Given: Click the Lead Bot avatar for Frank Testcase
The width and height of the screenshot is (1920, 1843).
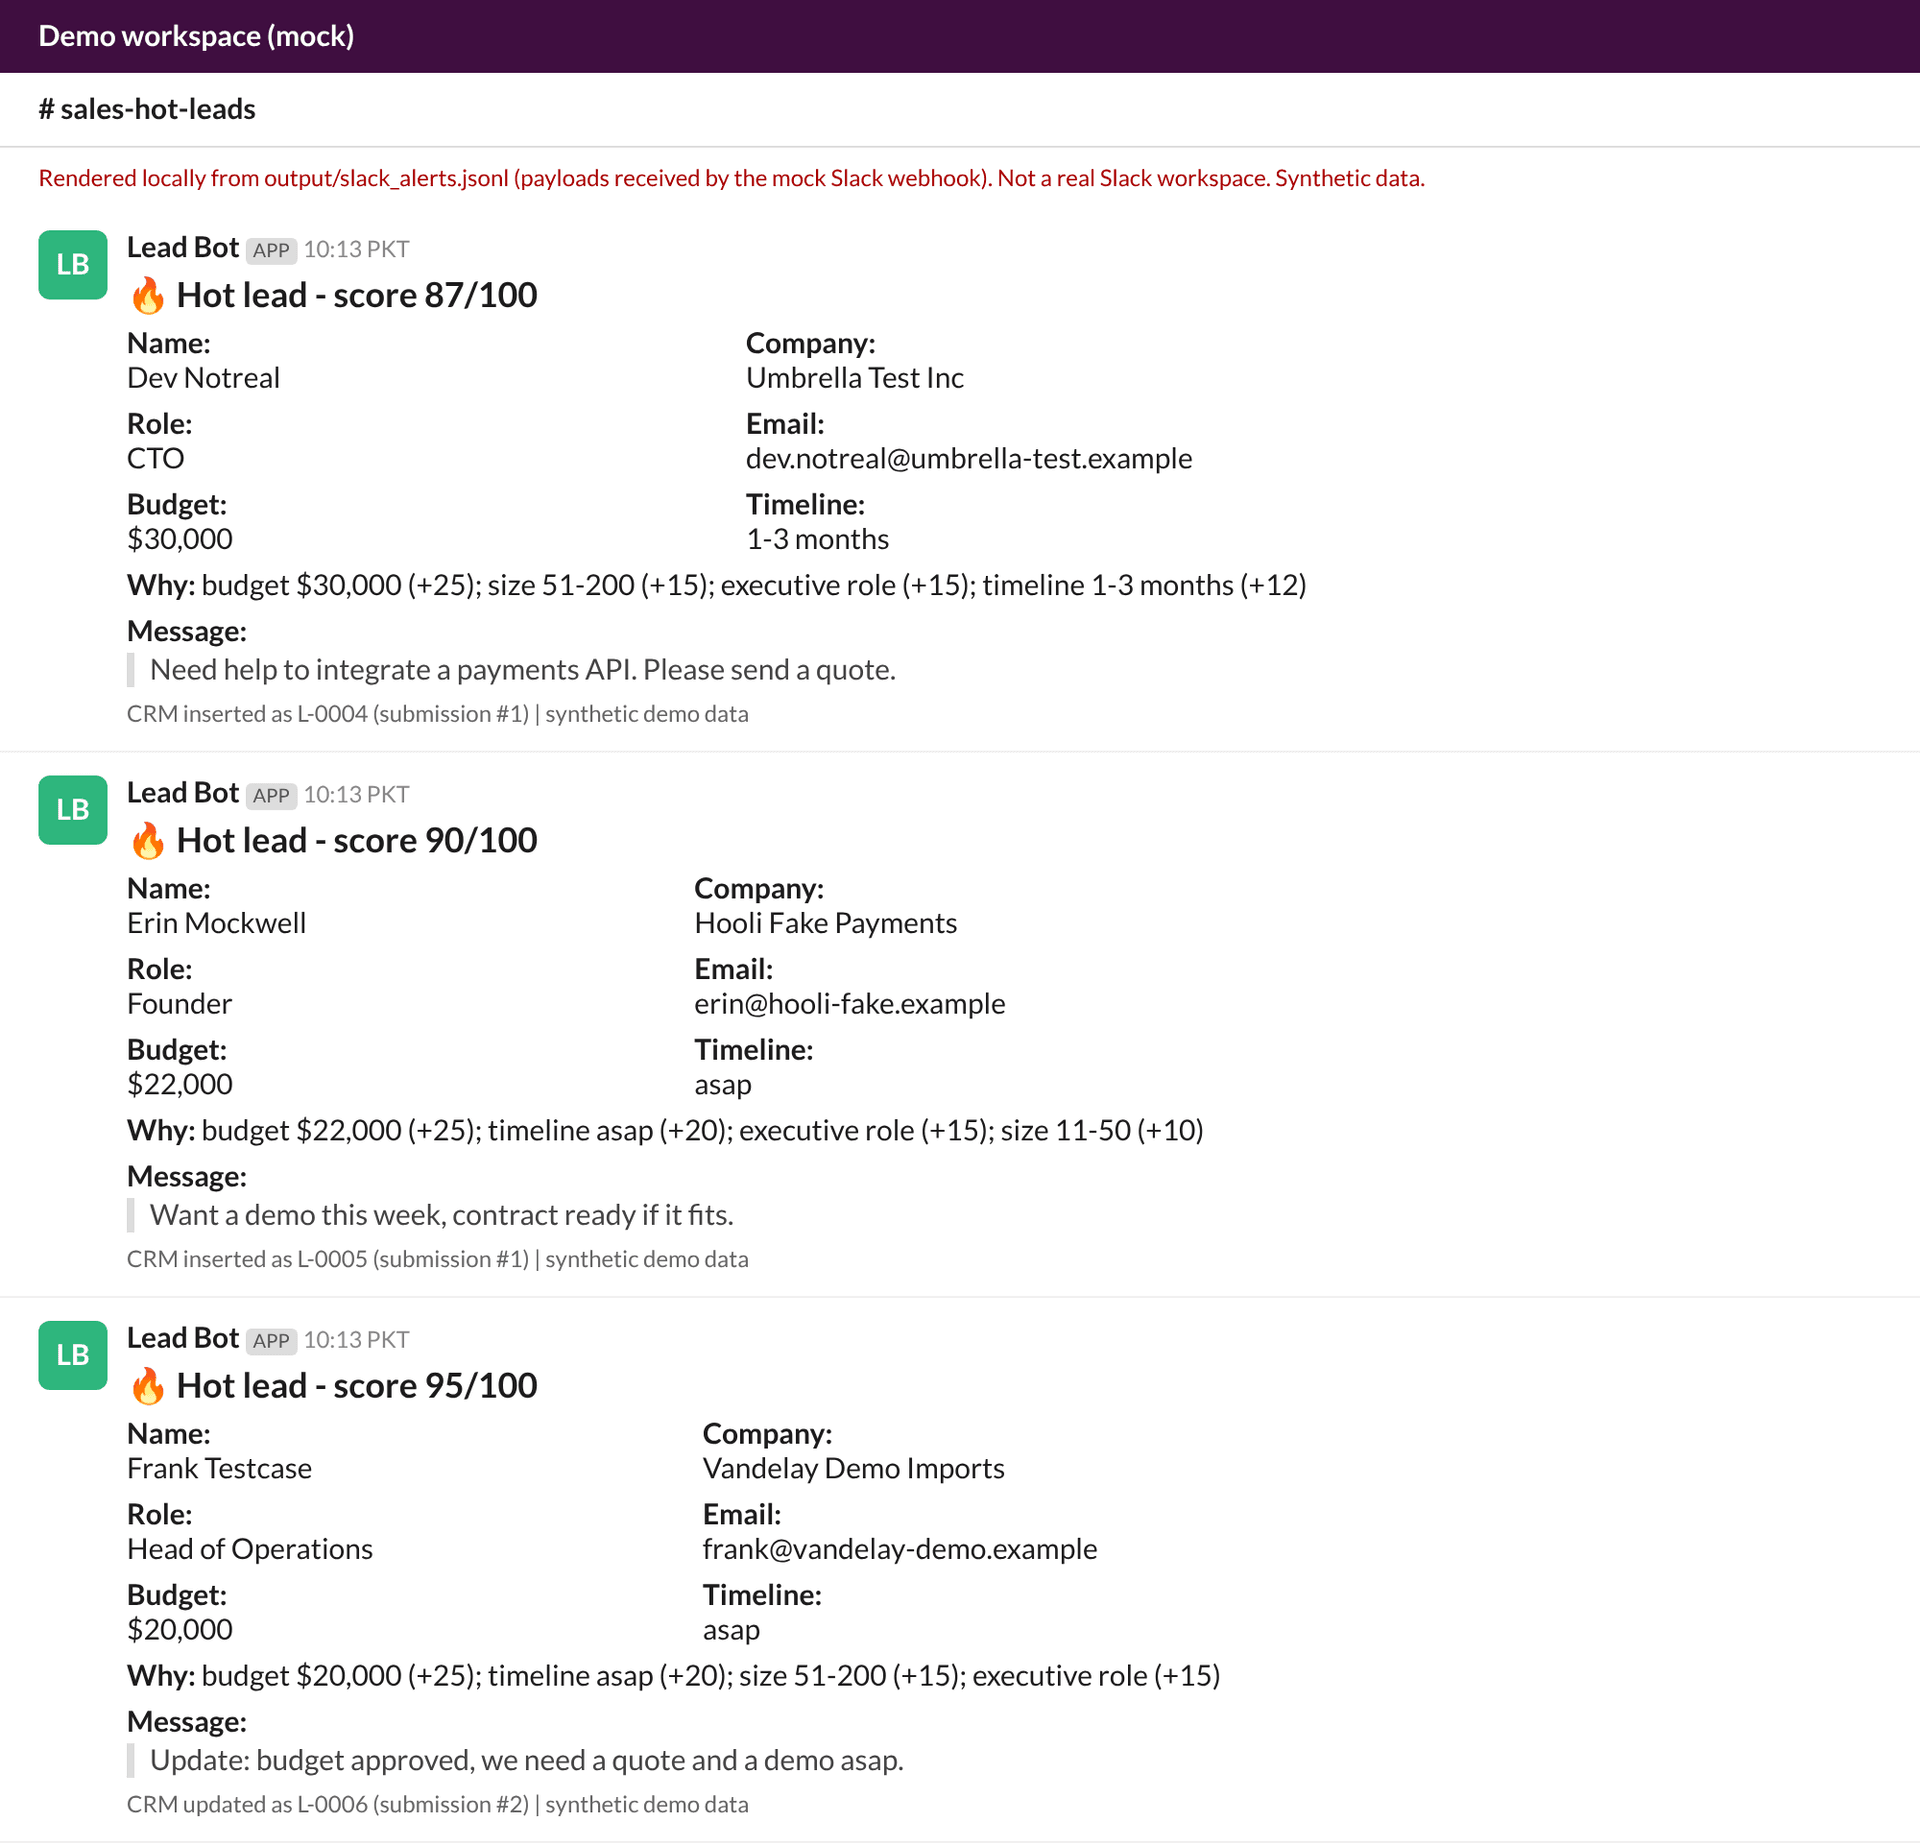Looking at the screenshot, I should click(73, 1355).
